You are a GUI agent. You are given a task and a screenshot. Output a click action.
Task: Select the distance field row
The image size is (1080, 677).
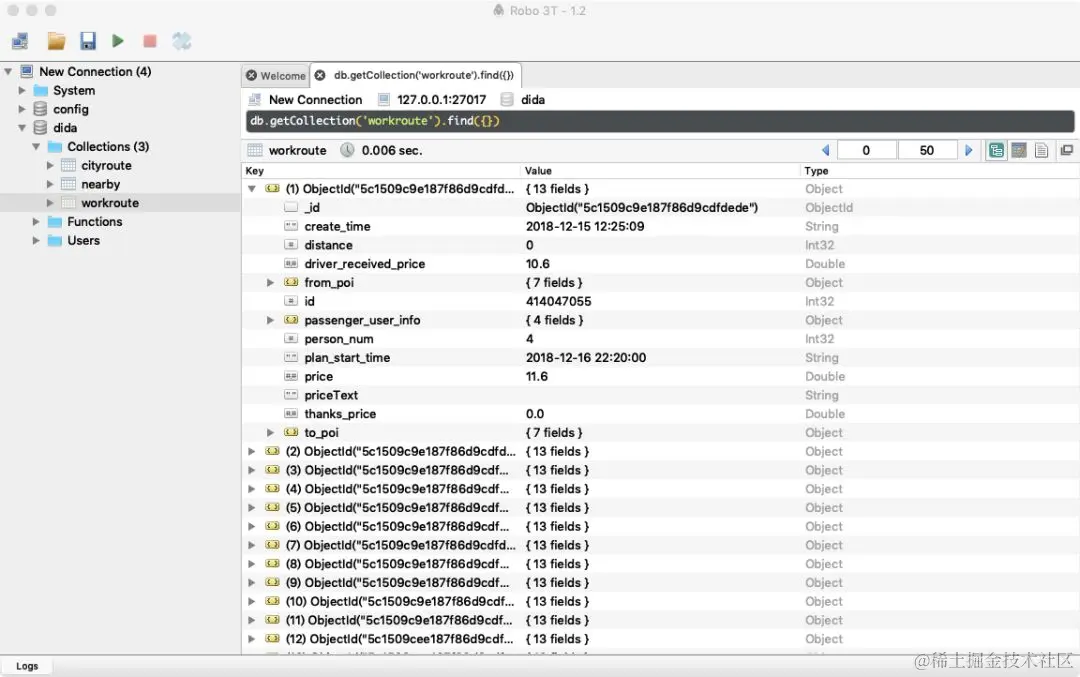pyautogui.click(x=660, y=245)
